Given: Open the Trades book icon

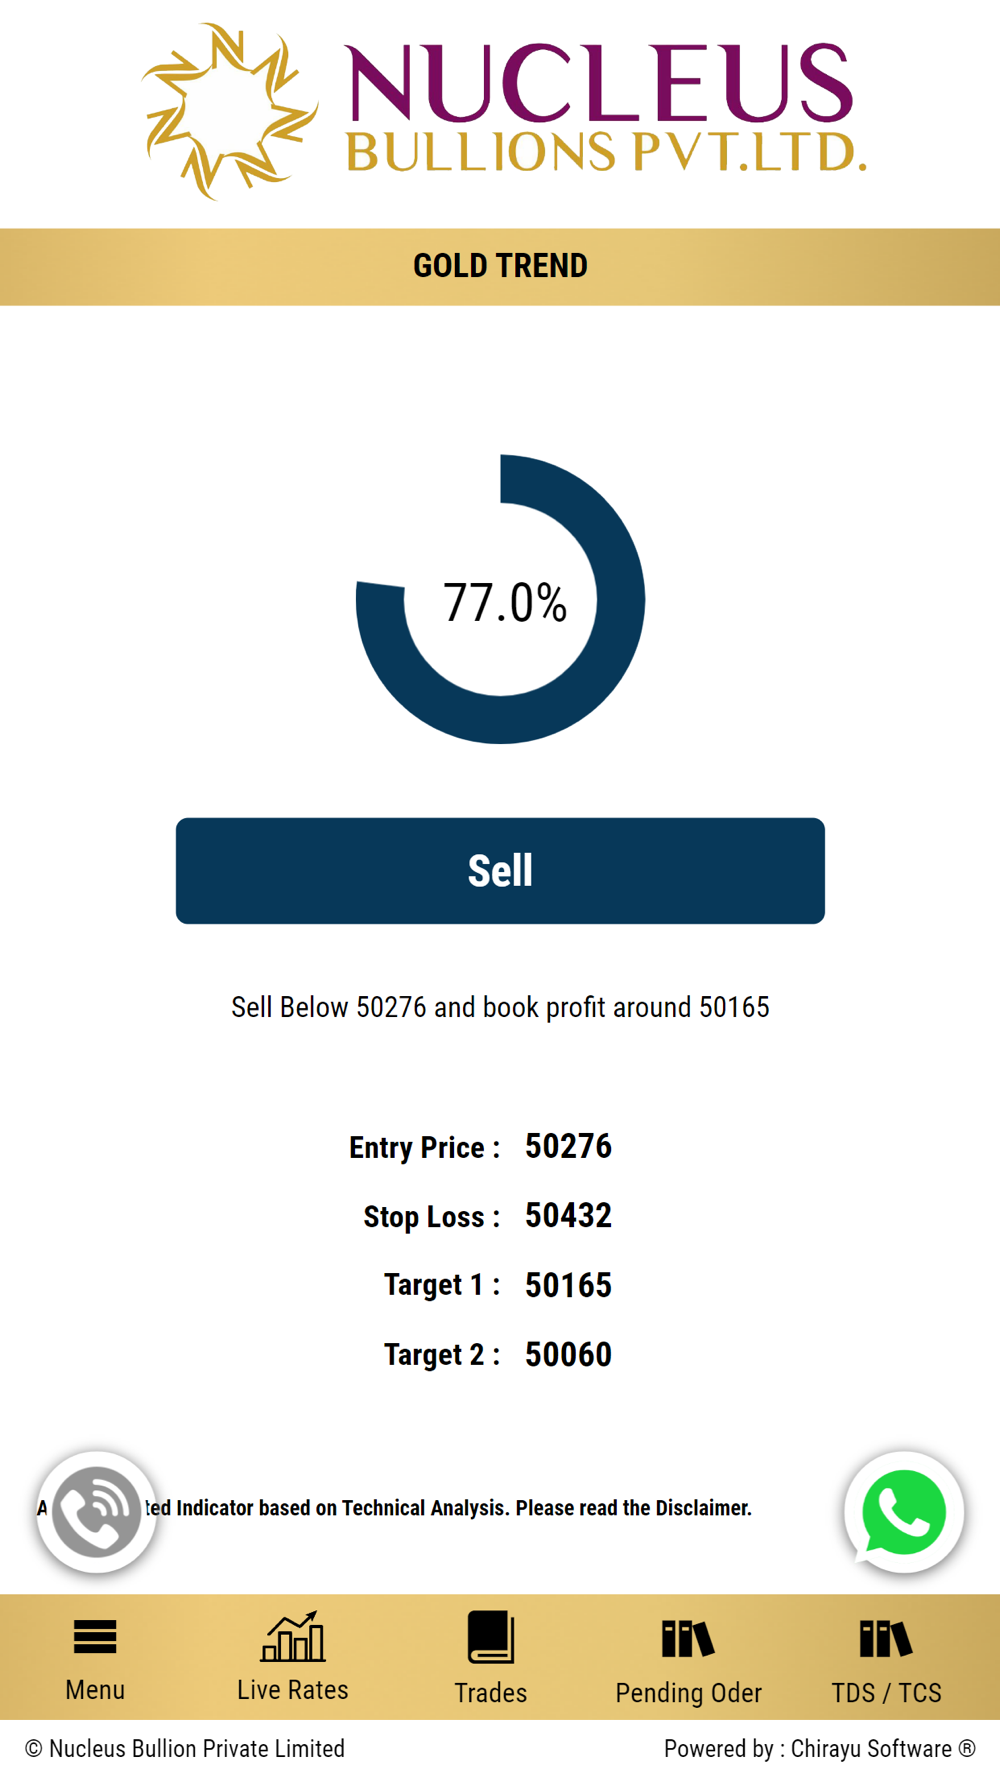Looking at the screenshot, I should pyautogui.click(x=491, y=1637).
